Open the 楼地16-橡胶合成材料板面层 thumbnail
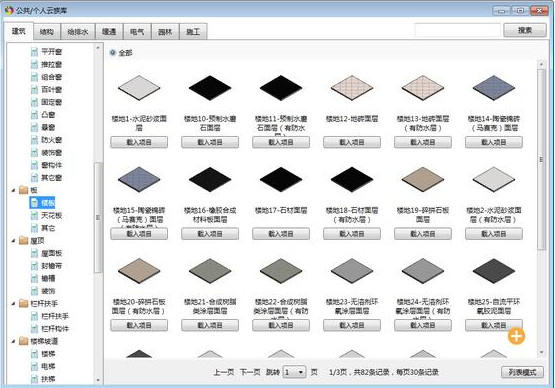 210,180
